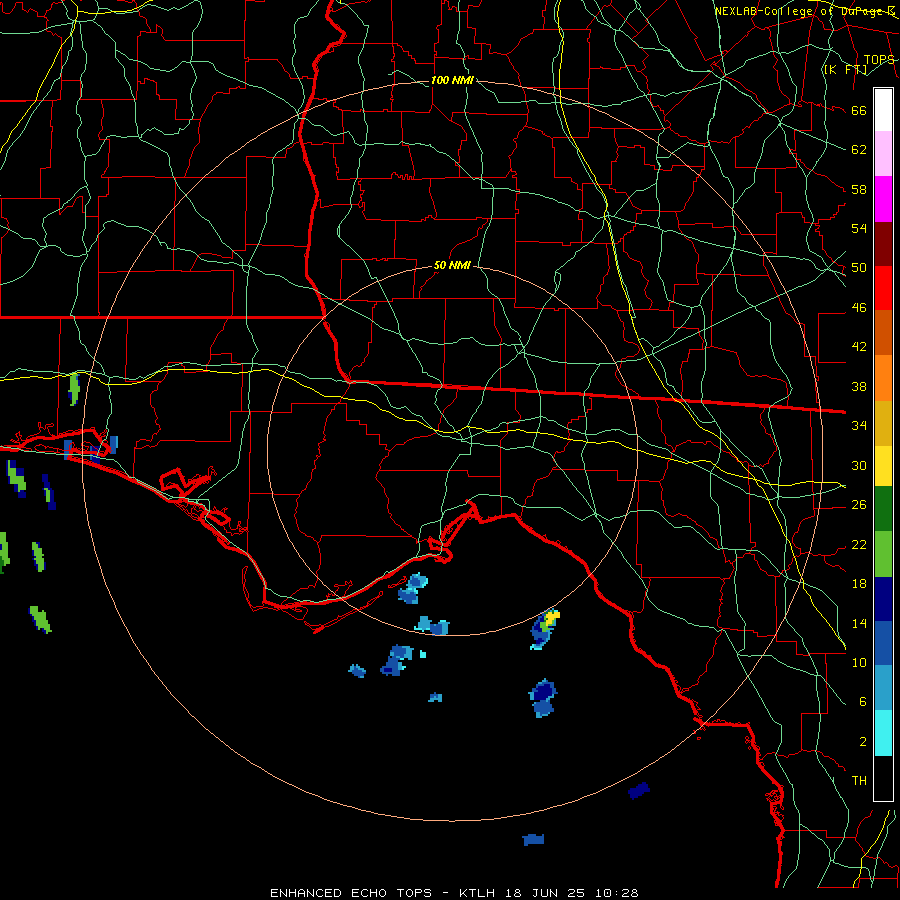
Task: Click the legend value 34
Action: (x=859, y=426)
